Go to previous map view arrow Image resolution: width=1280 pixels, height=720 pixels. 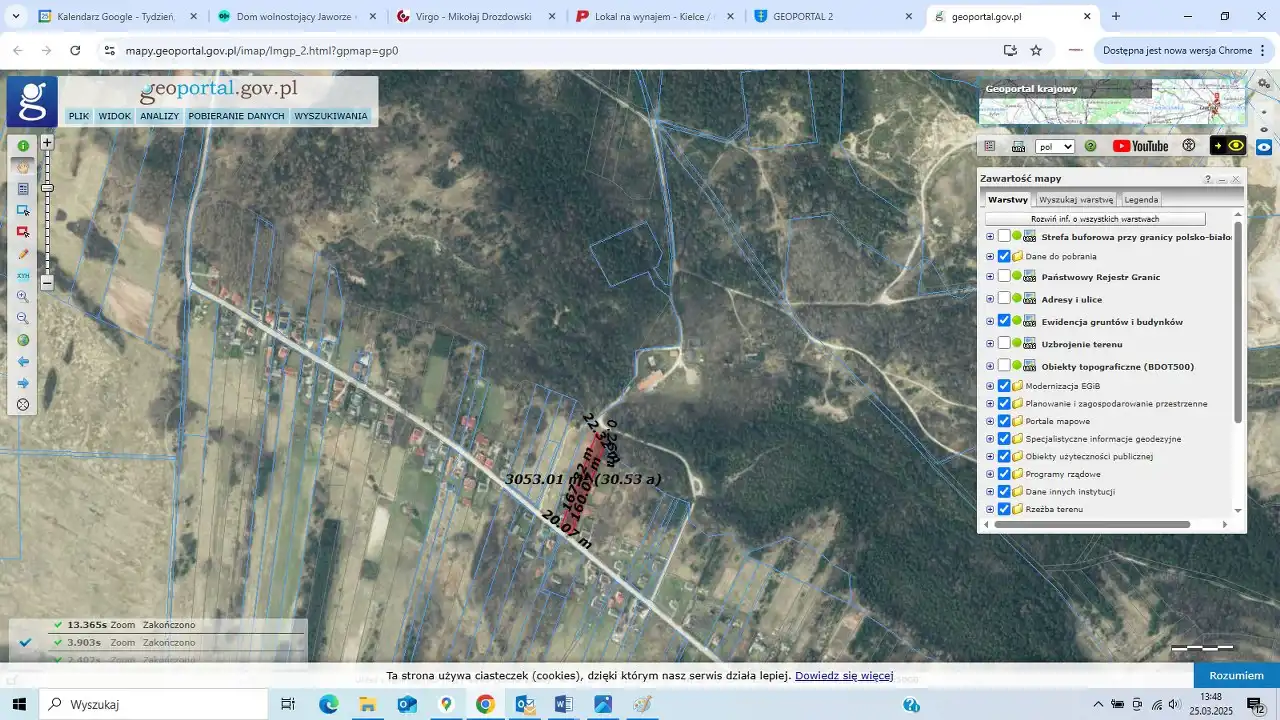tap(23, 362)
